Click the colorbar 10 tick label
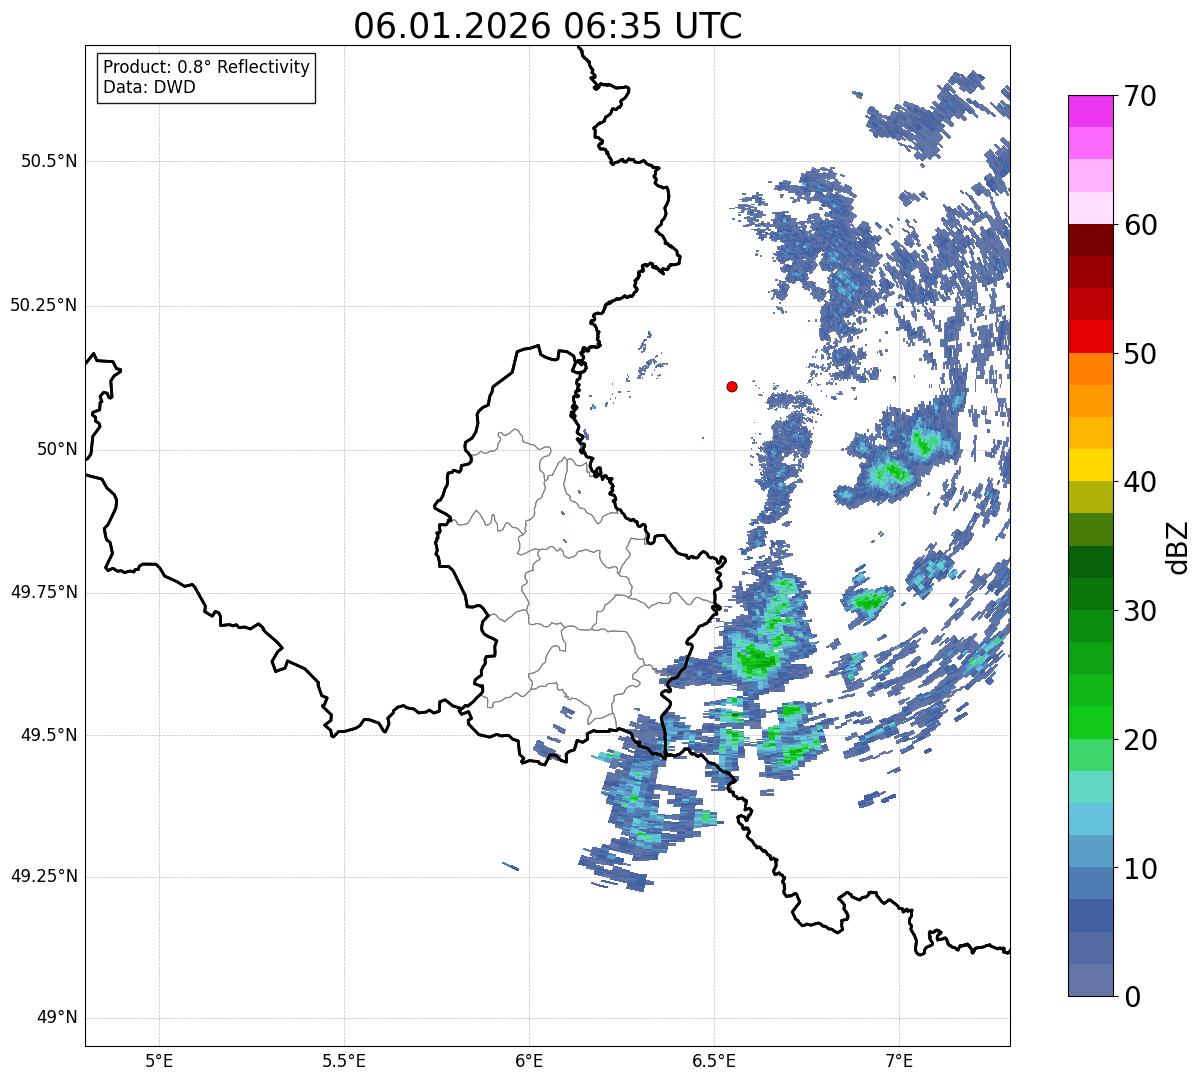The width and height of the screenshot is (1202, 1081). tap(1140, 869)
